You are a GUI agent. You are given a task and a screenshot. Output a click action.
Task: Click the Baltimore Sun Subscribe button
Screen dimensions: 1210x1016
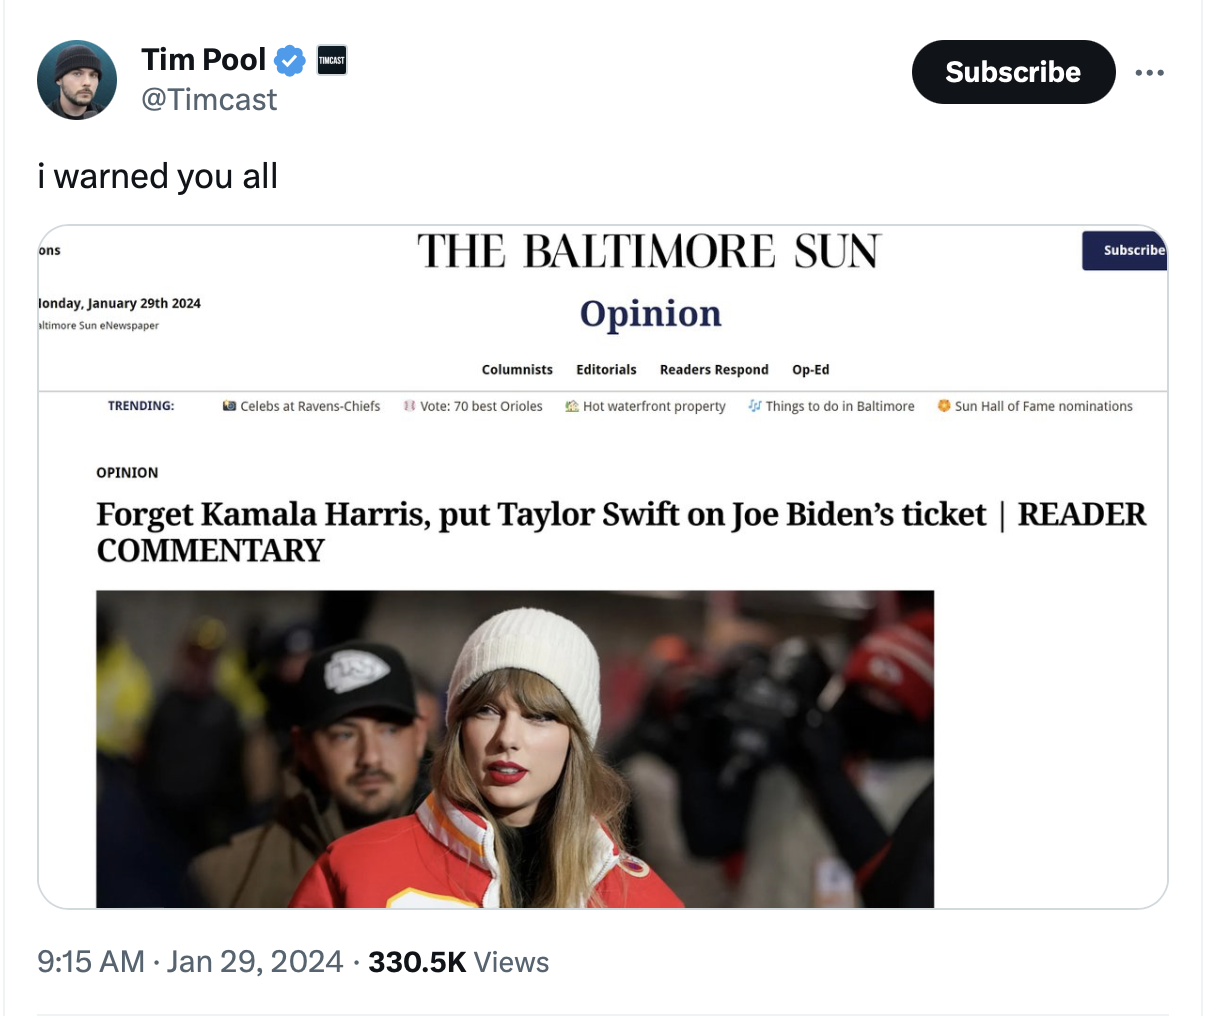click(1125, 250)
